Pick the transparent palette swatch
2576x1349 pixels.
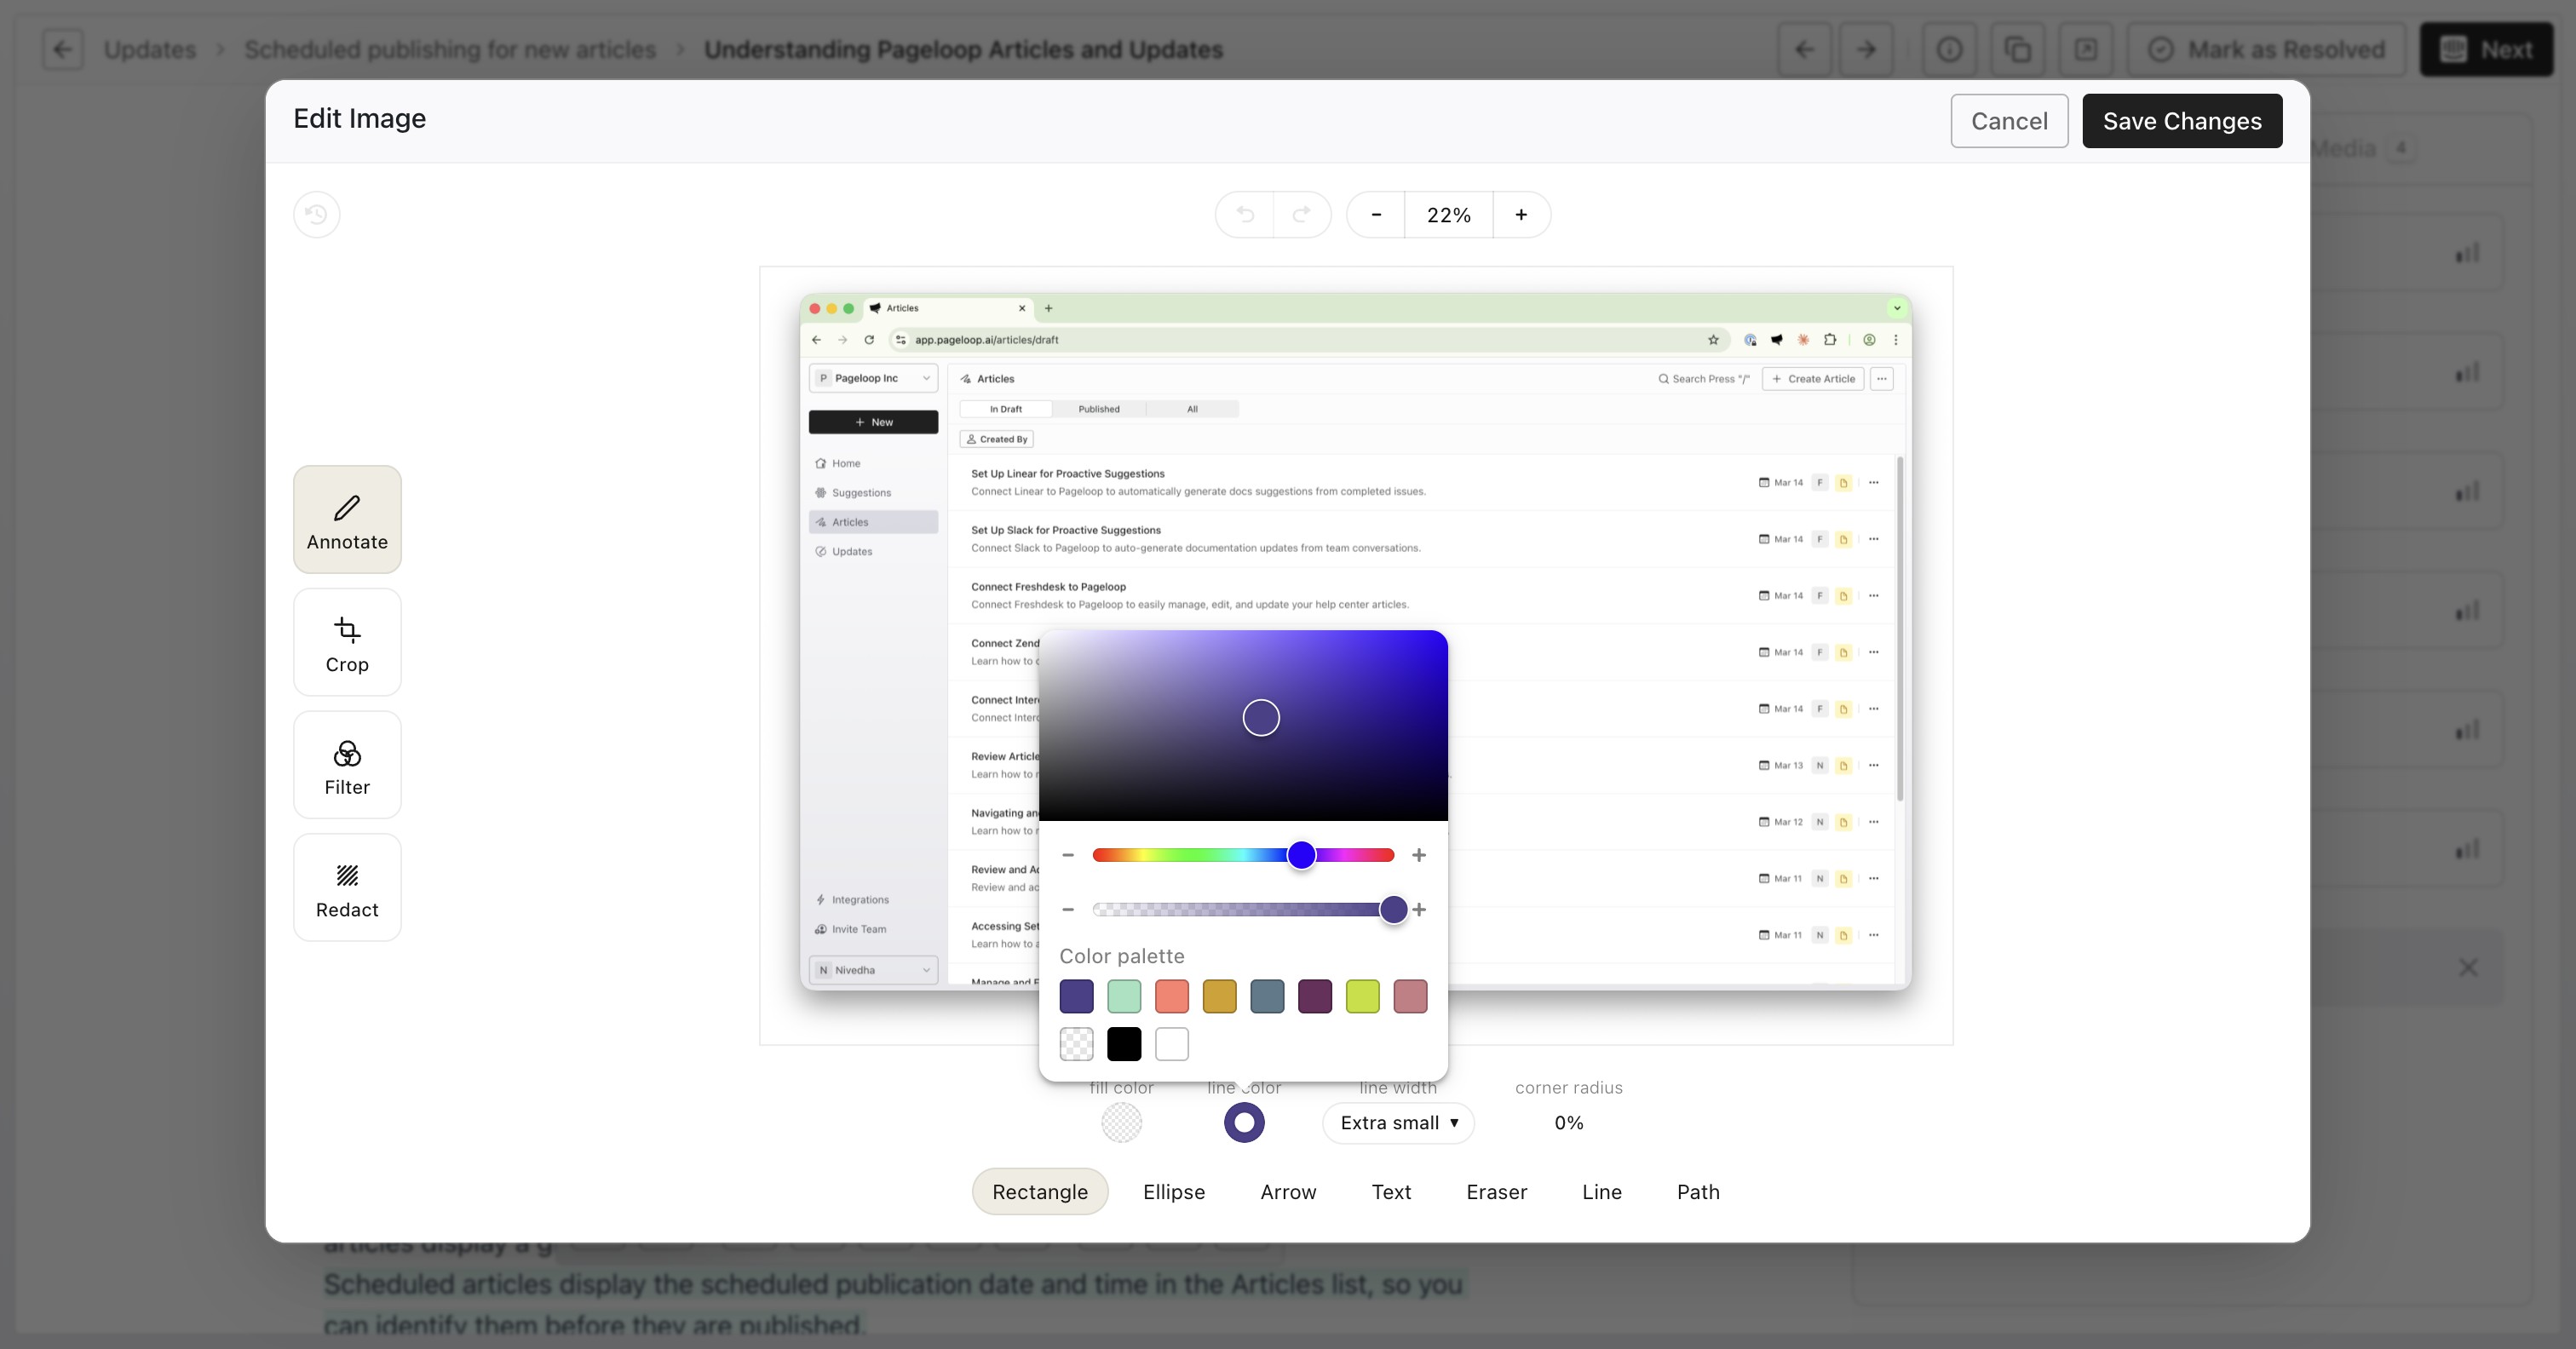click(x=1077, y=1044)
